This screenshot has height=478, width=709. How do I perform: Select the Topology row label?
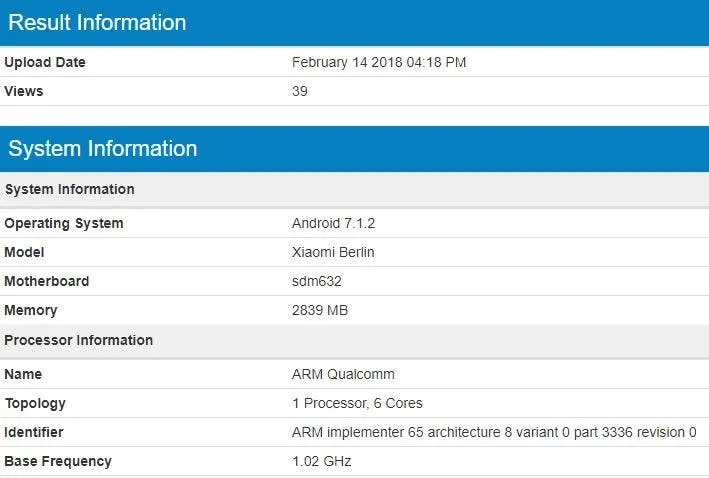(x=35, y=403)
